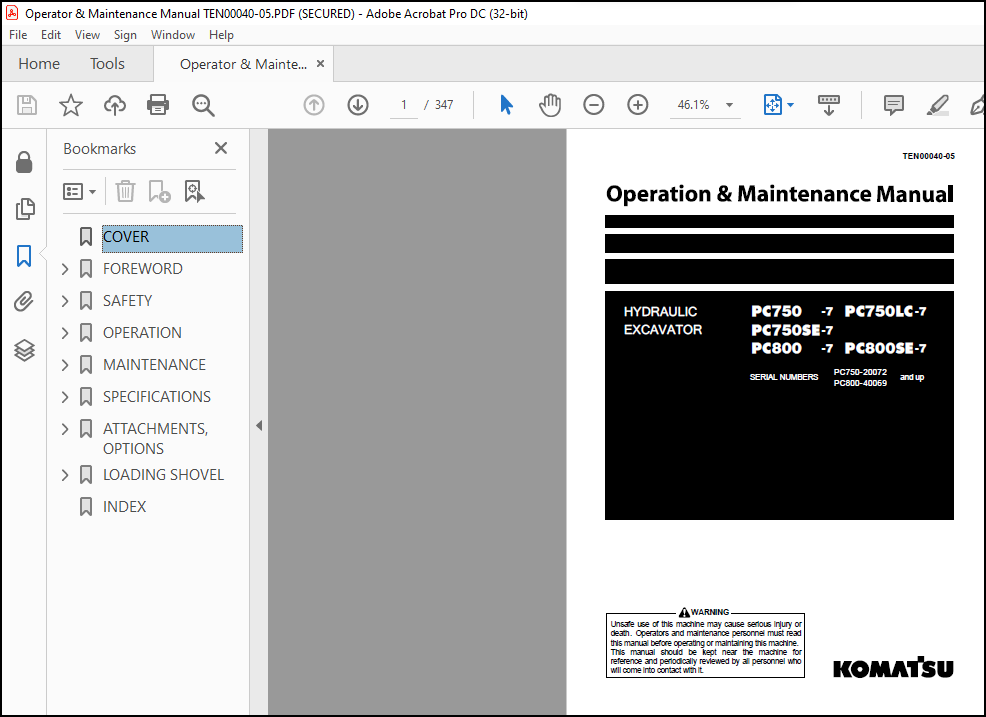Click the Fit page view icon

[x=772, y=105]
